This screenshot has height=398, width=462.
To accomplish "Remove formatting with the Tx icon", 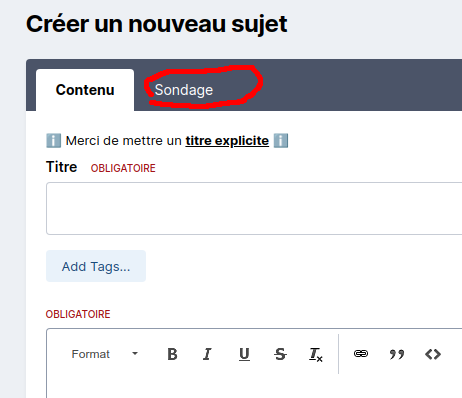I will (x=316, y=355).
